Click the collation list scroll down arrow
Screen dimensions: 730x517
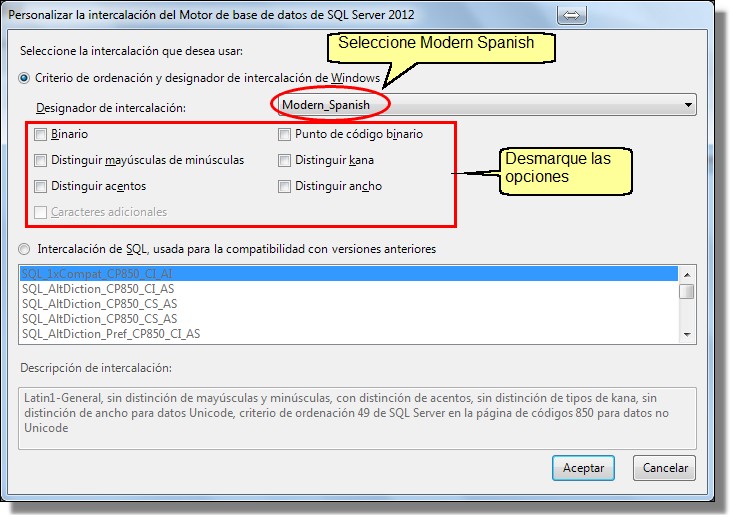click(687, 334)
